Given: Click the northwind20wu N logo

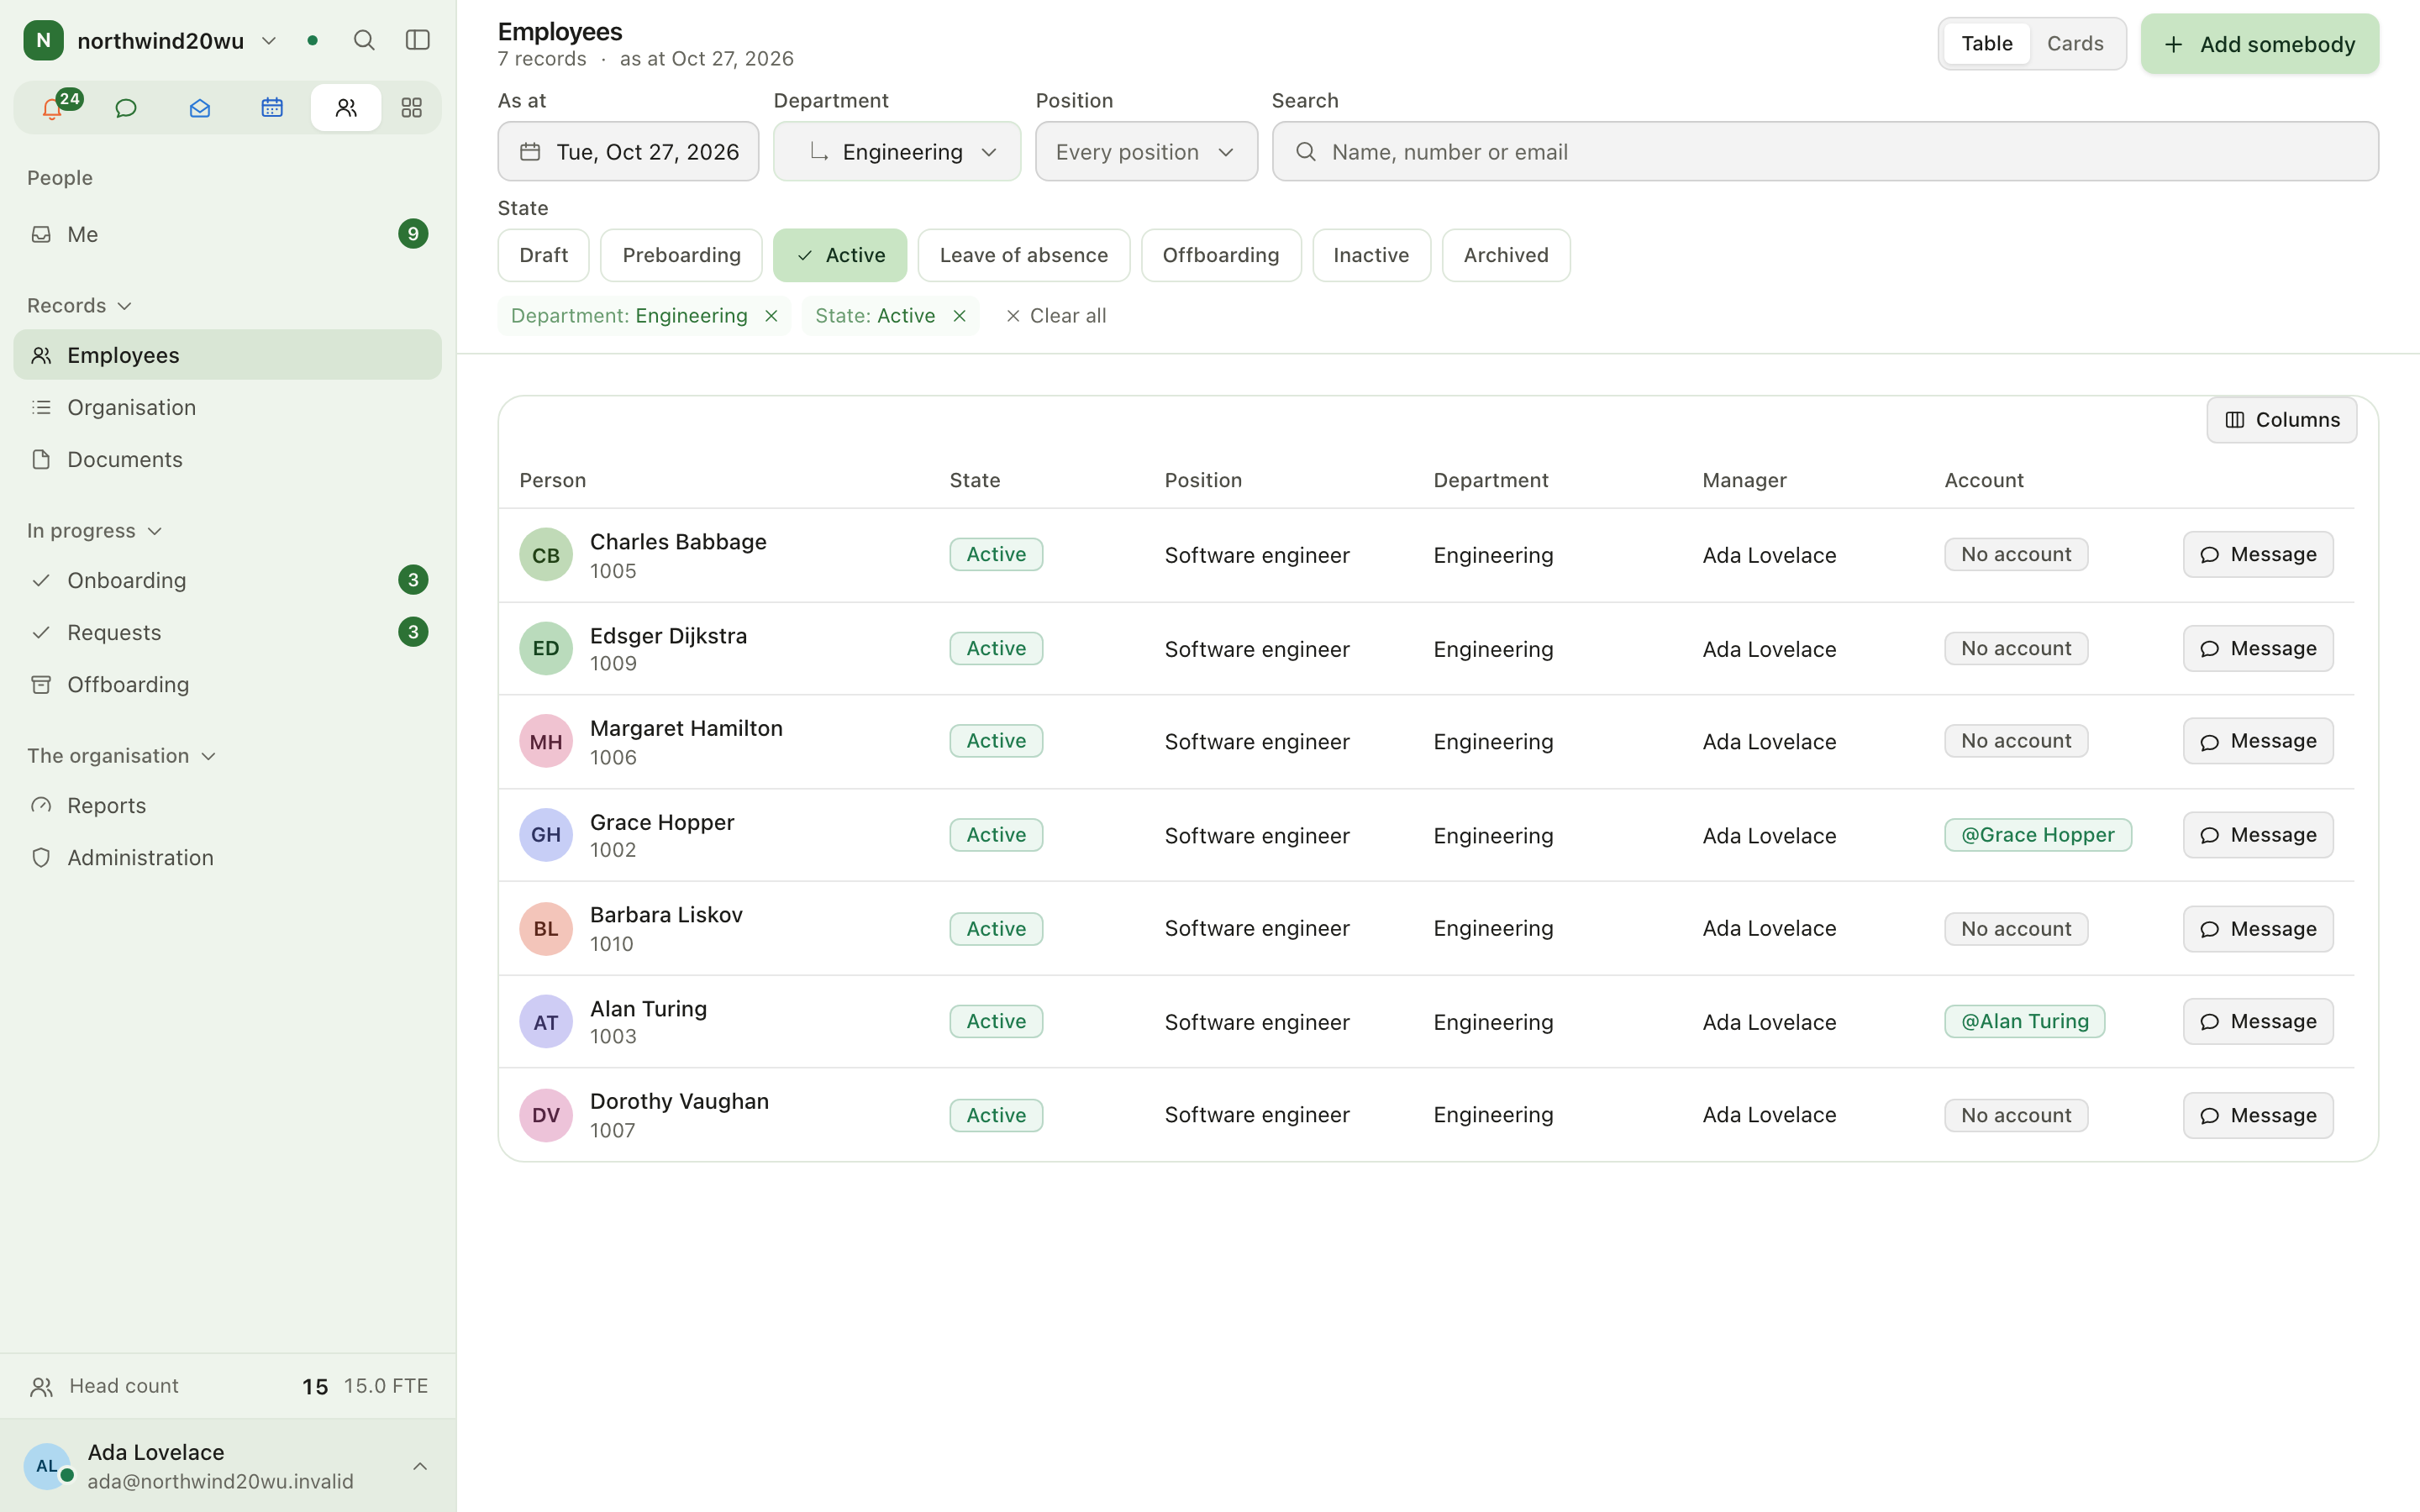Looking at the screenshot, I should pyautogui.click(x=44, y=41).
